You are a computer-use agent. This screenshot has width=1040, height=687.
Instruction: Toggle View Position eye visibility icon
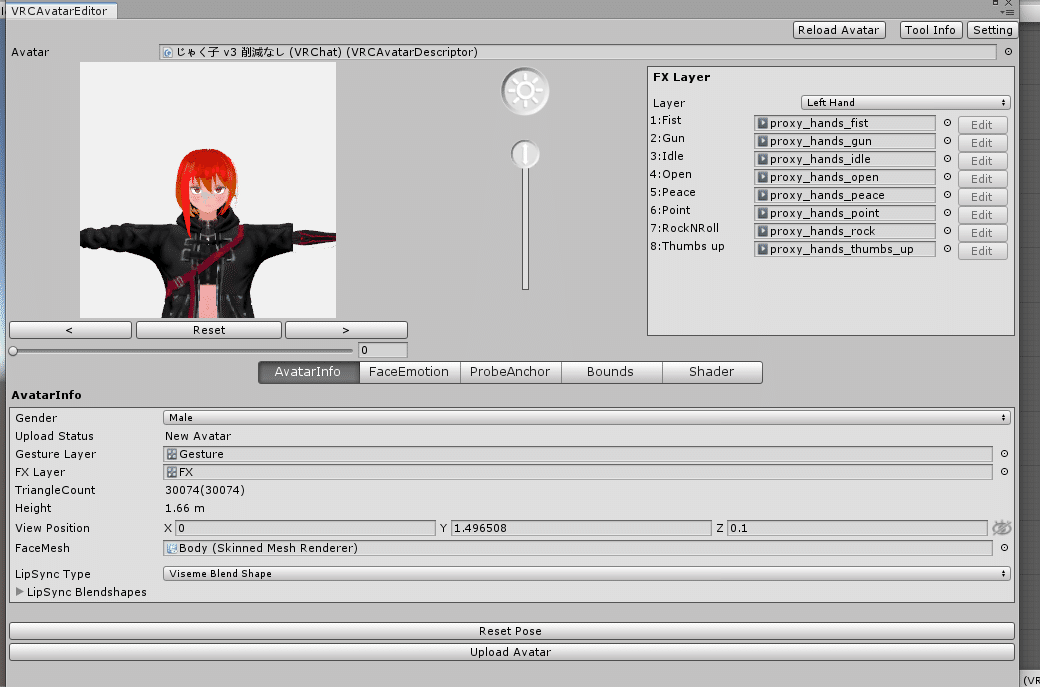click(1002, 528)
